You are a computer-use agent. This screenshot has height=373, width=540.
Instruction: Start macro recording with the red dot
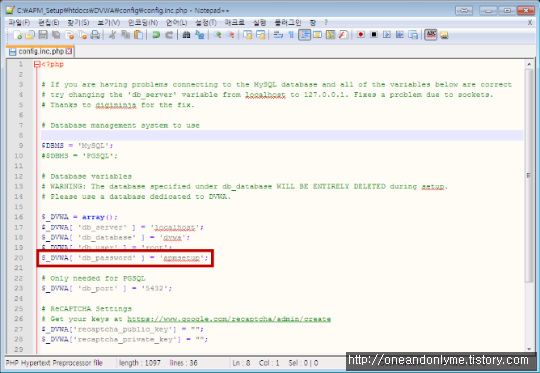pos(361,35)
